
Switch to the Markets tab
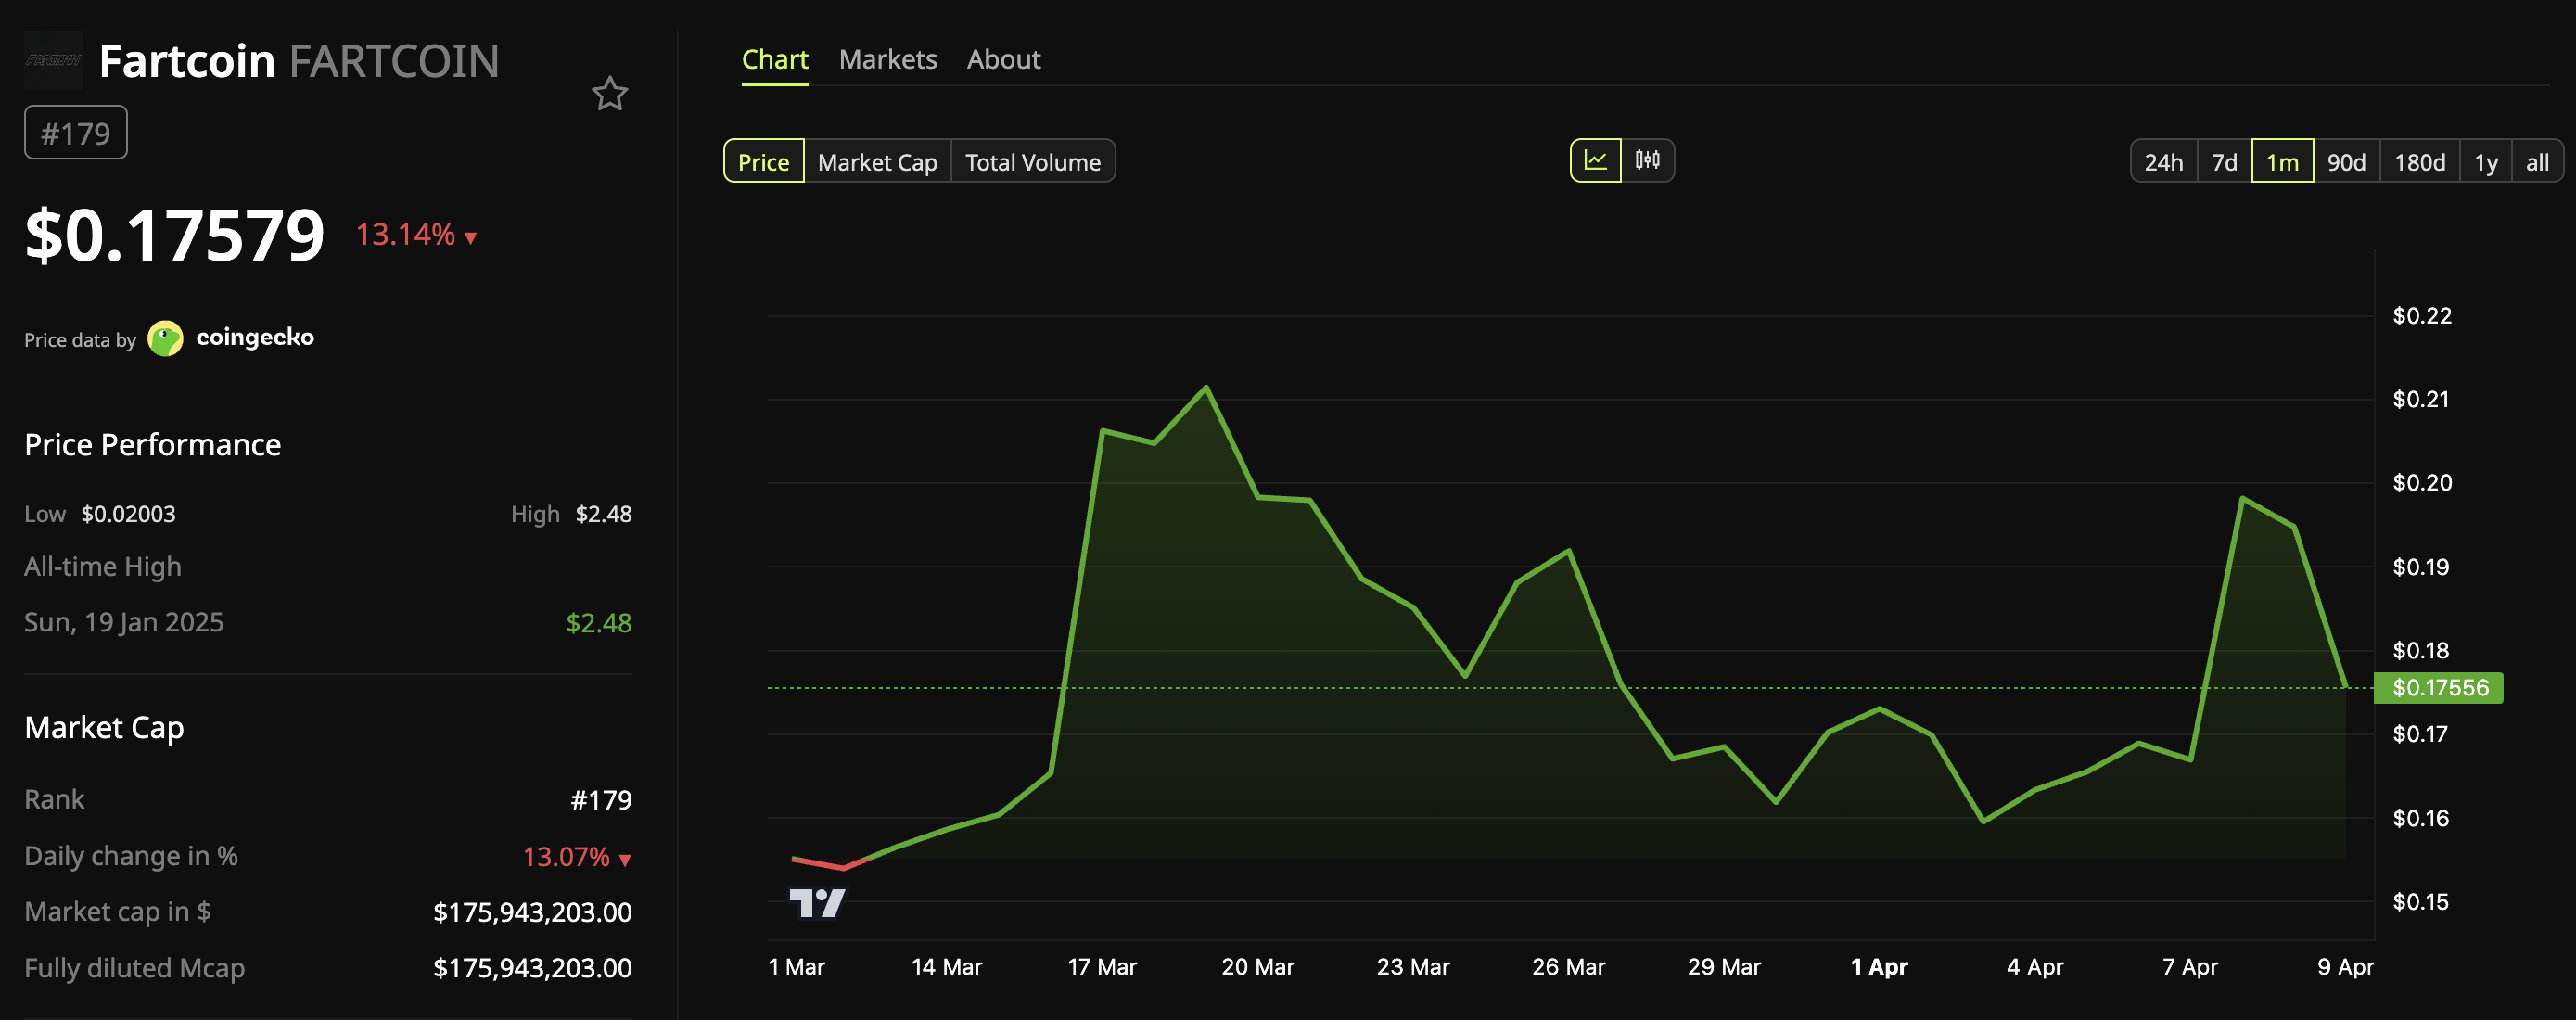pos(888,59)
